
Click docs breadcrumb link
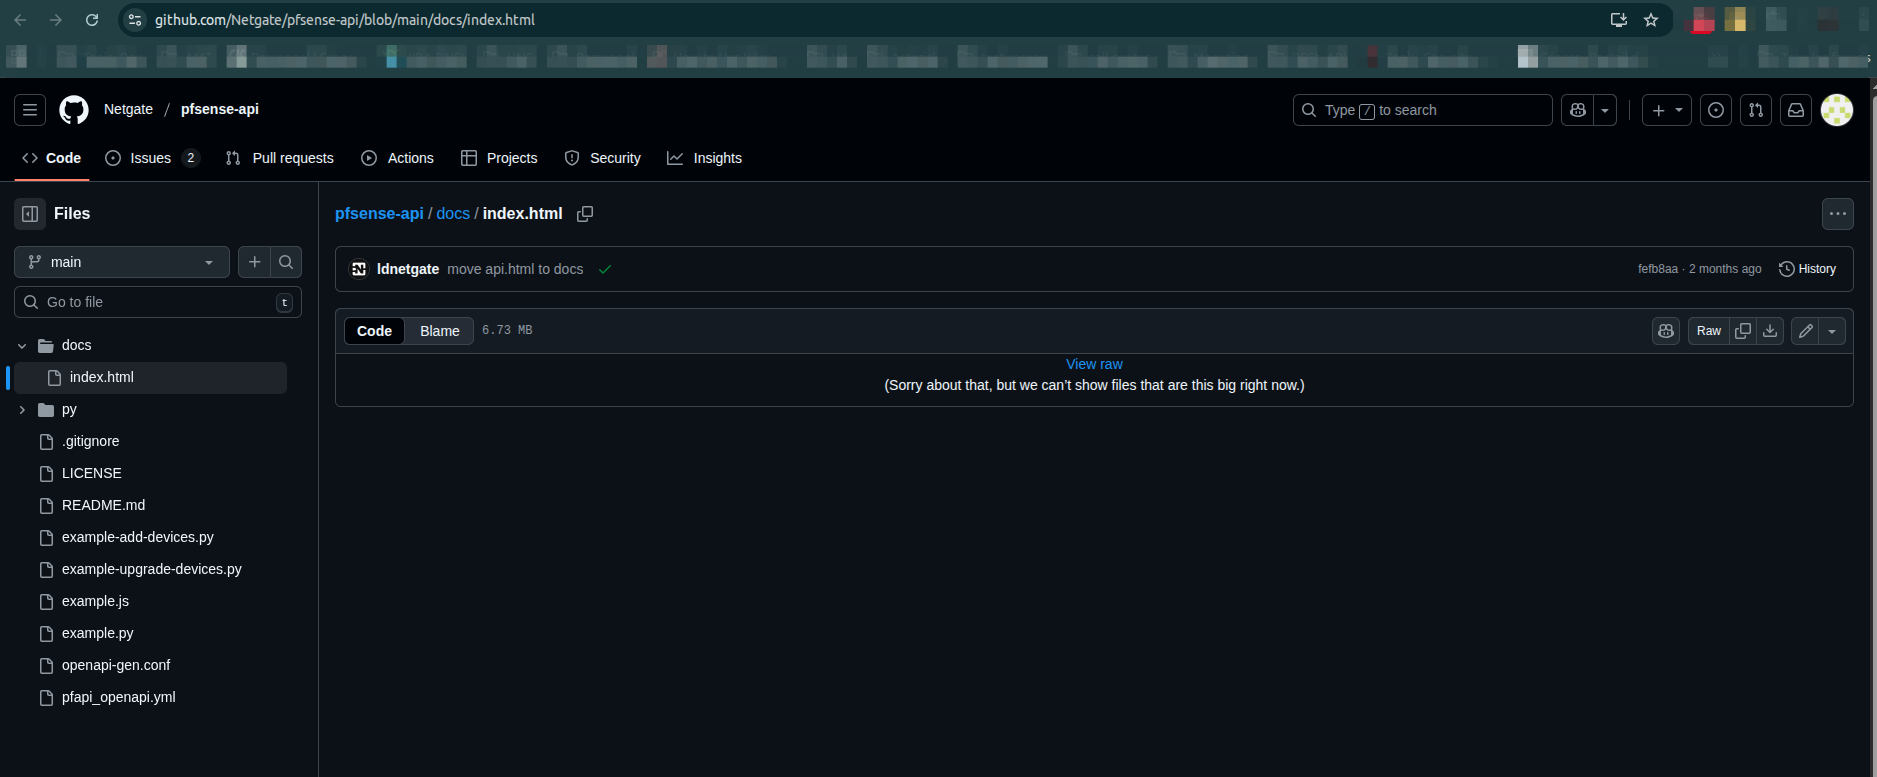[x=453, y=214]
